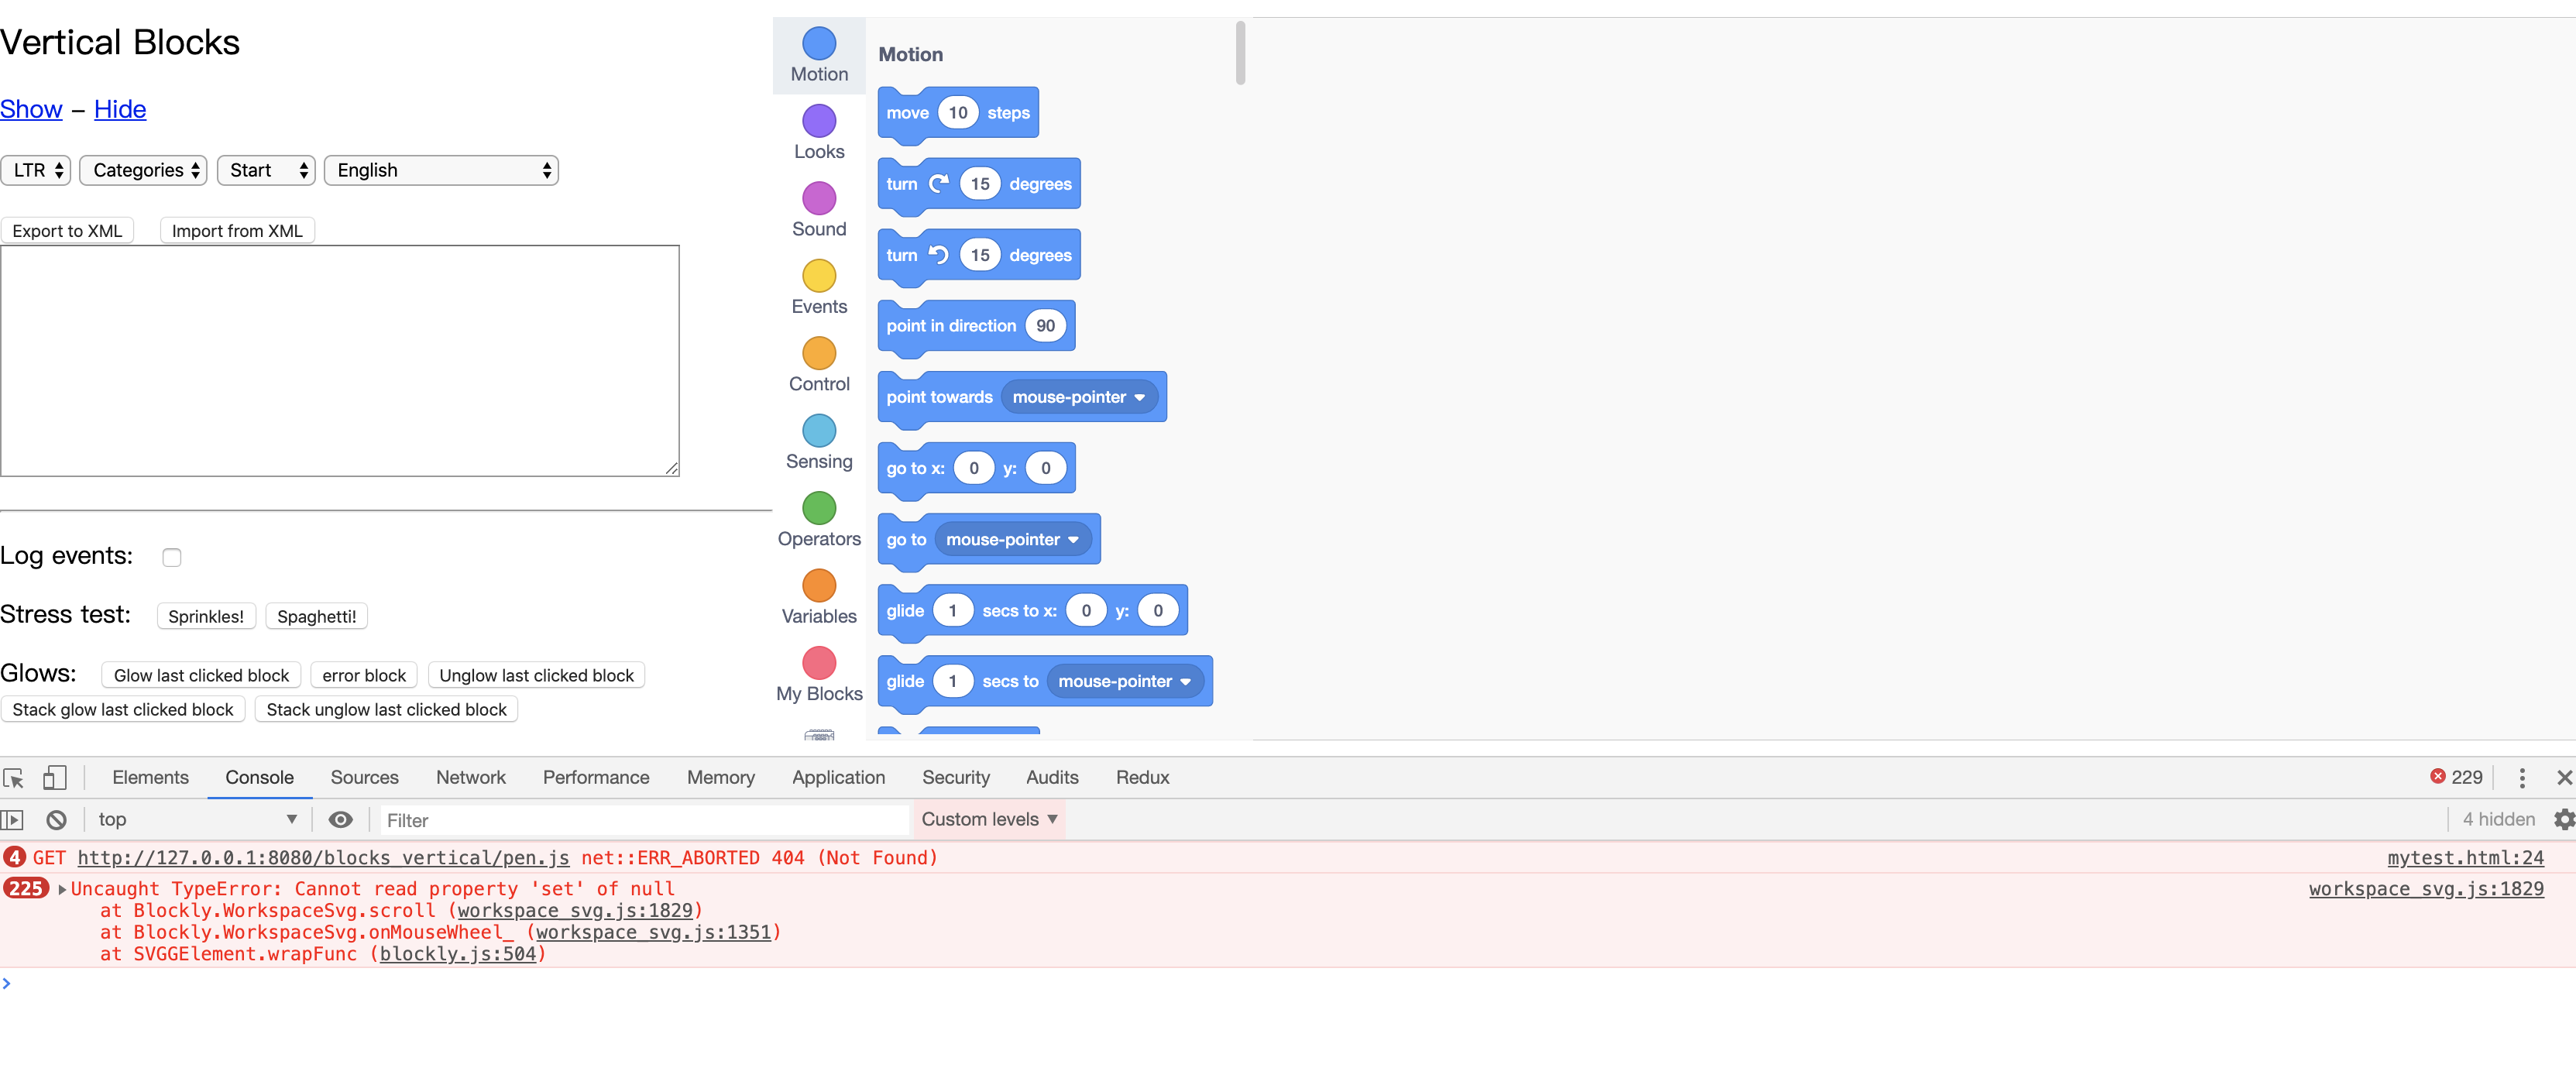Open the Start position dropdown
This screenshot has width=2576, height=1092.
[266, 170]
